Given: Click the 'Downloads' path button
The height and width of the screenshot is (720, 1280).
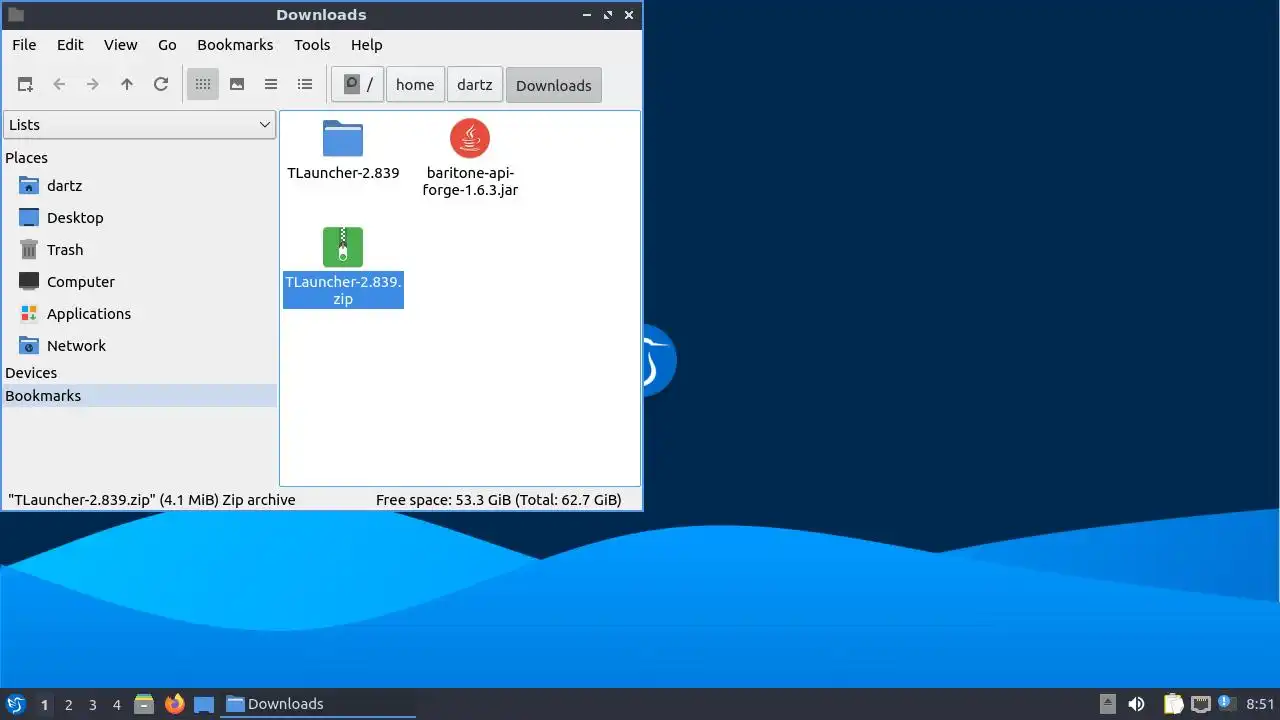Looking at the screenshot, I should pyautogui.click(x=554, y=85).
